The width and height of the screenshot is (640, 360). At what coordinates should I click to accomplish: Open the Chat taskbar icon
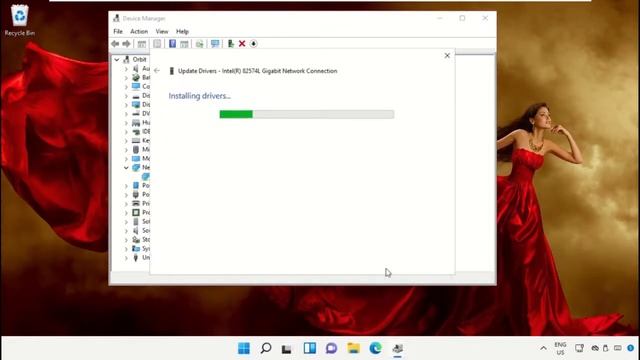click(x=331, y=348)
